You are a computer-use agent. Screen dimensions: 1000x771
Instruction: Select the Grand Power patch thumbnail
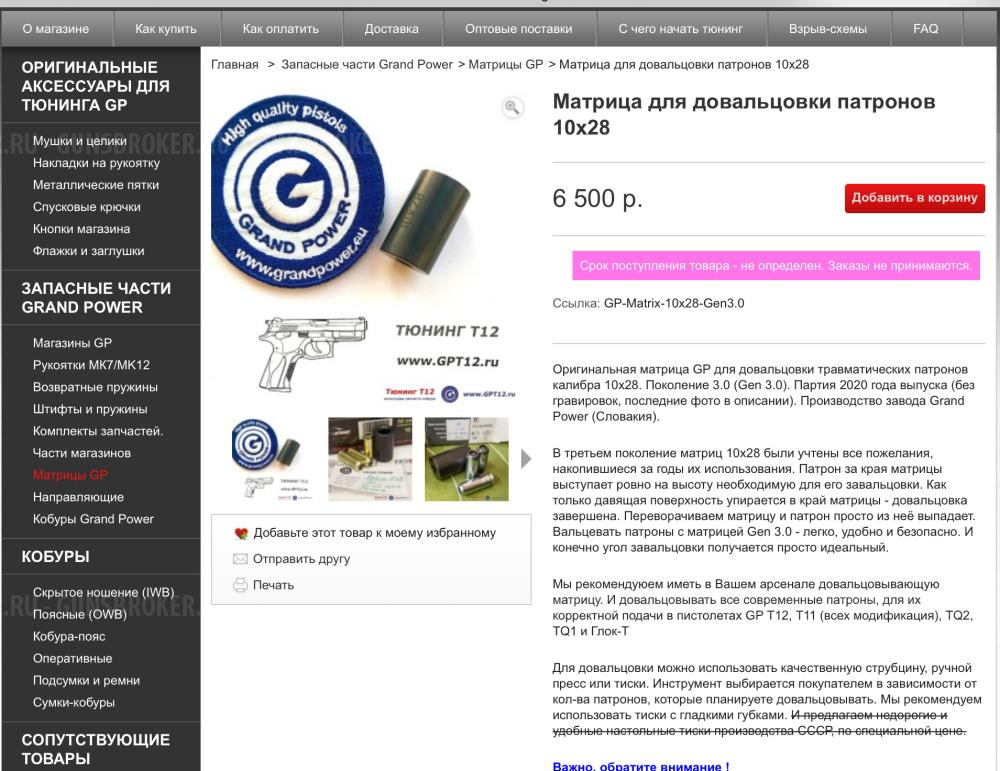click(x=274, y=459)
